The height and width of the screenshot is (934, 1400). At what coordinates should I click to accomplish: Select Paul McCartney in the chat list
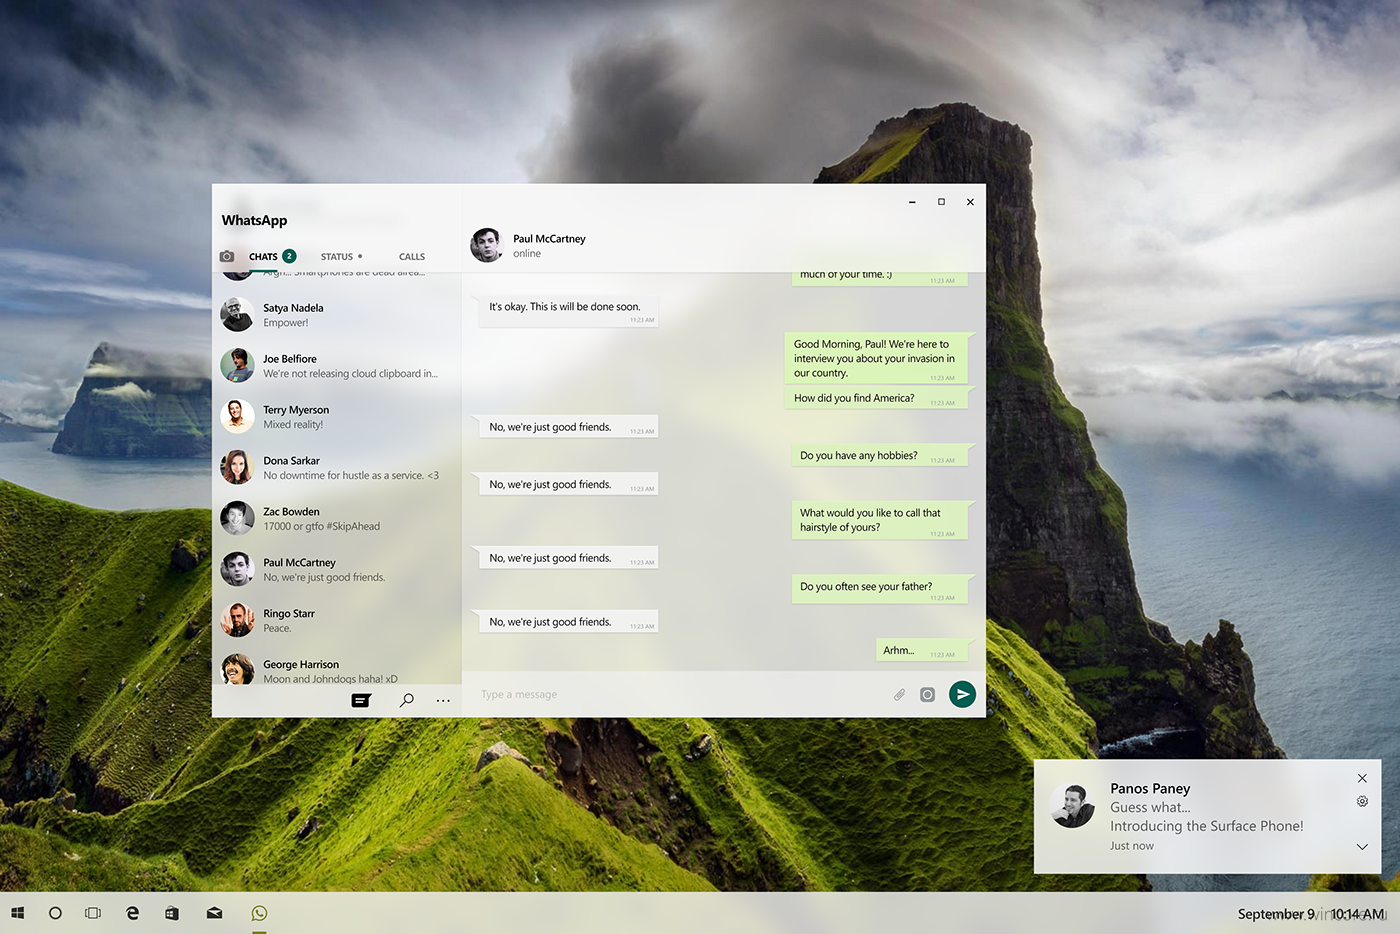tap(337, 570)
